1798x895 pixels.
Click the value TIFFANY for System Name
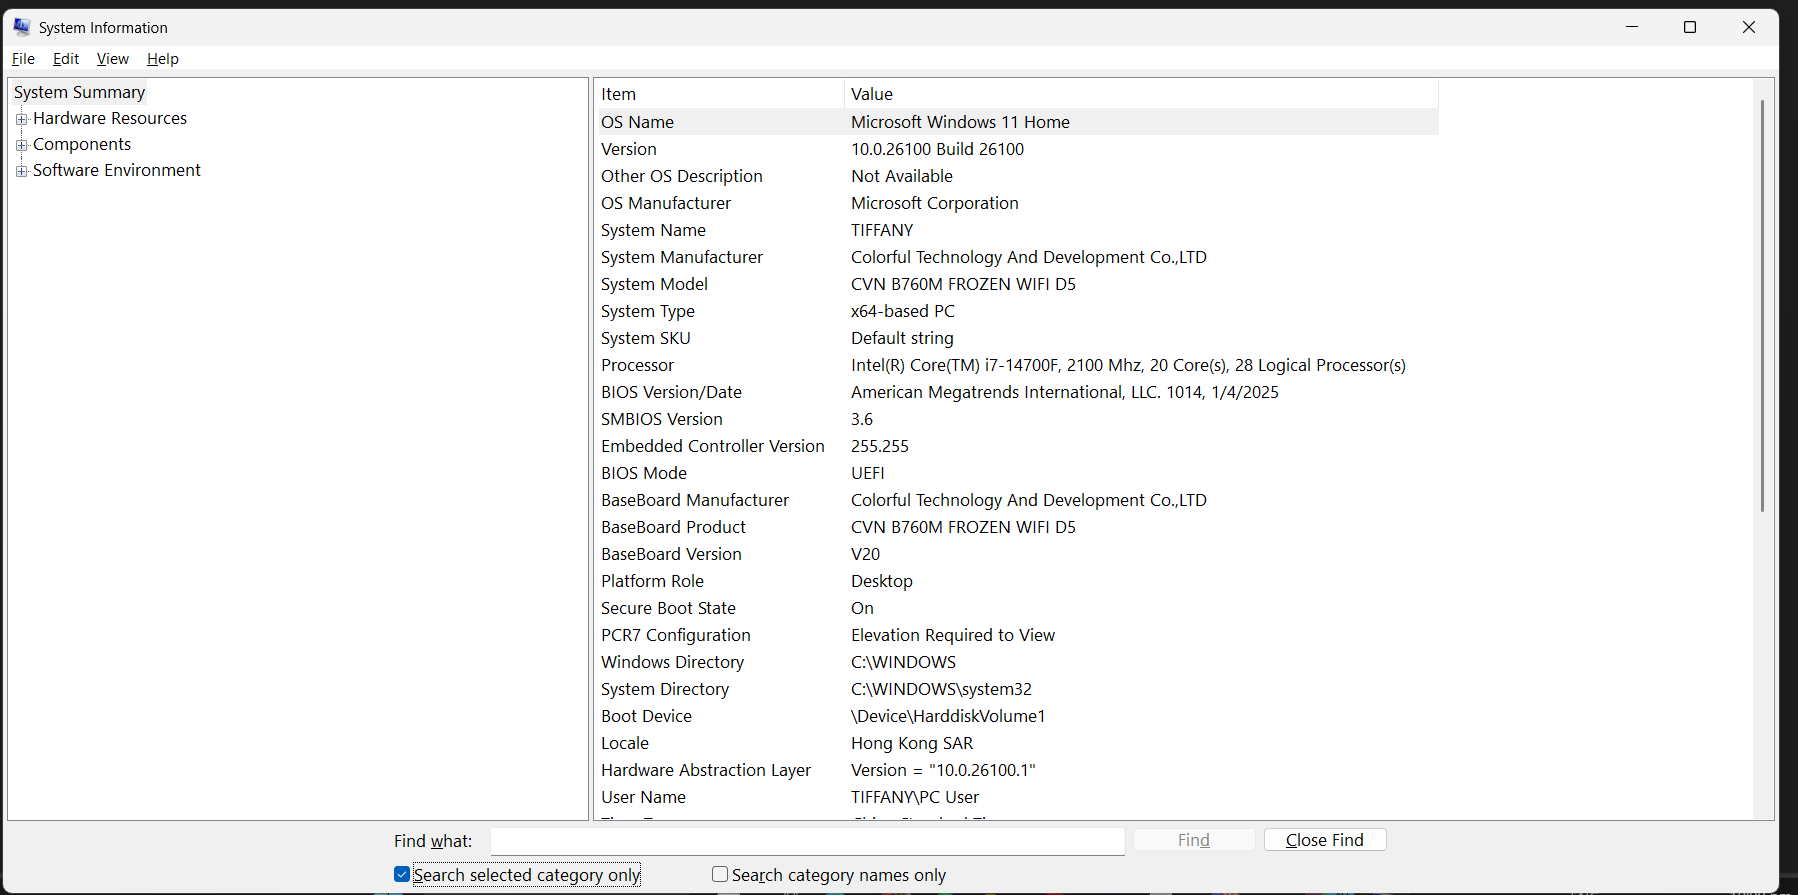coord(882,230)
